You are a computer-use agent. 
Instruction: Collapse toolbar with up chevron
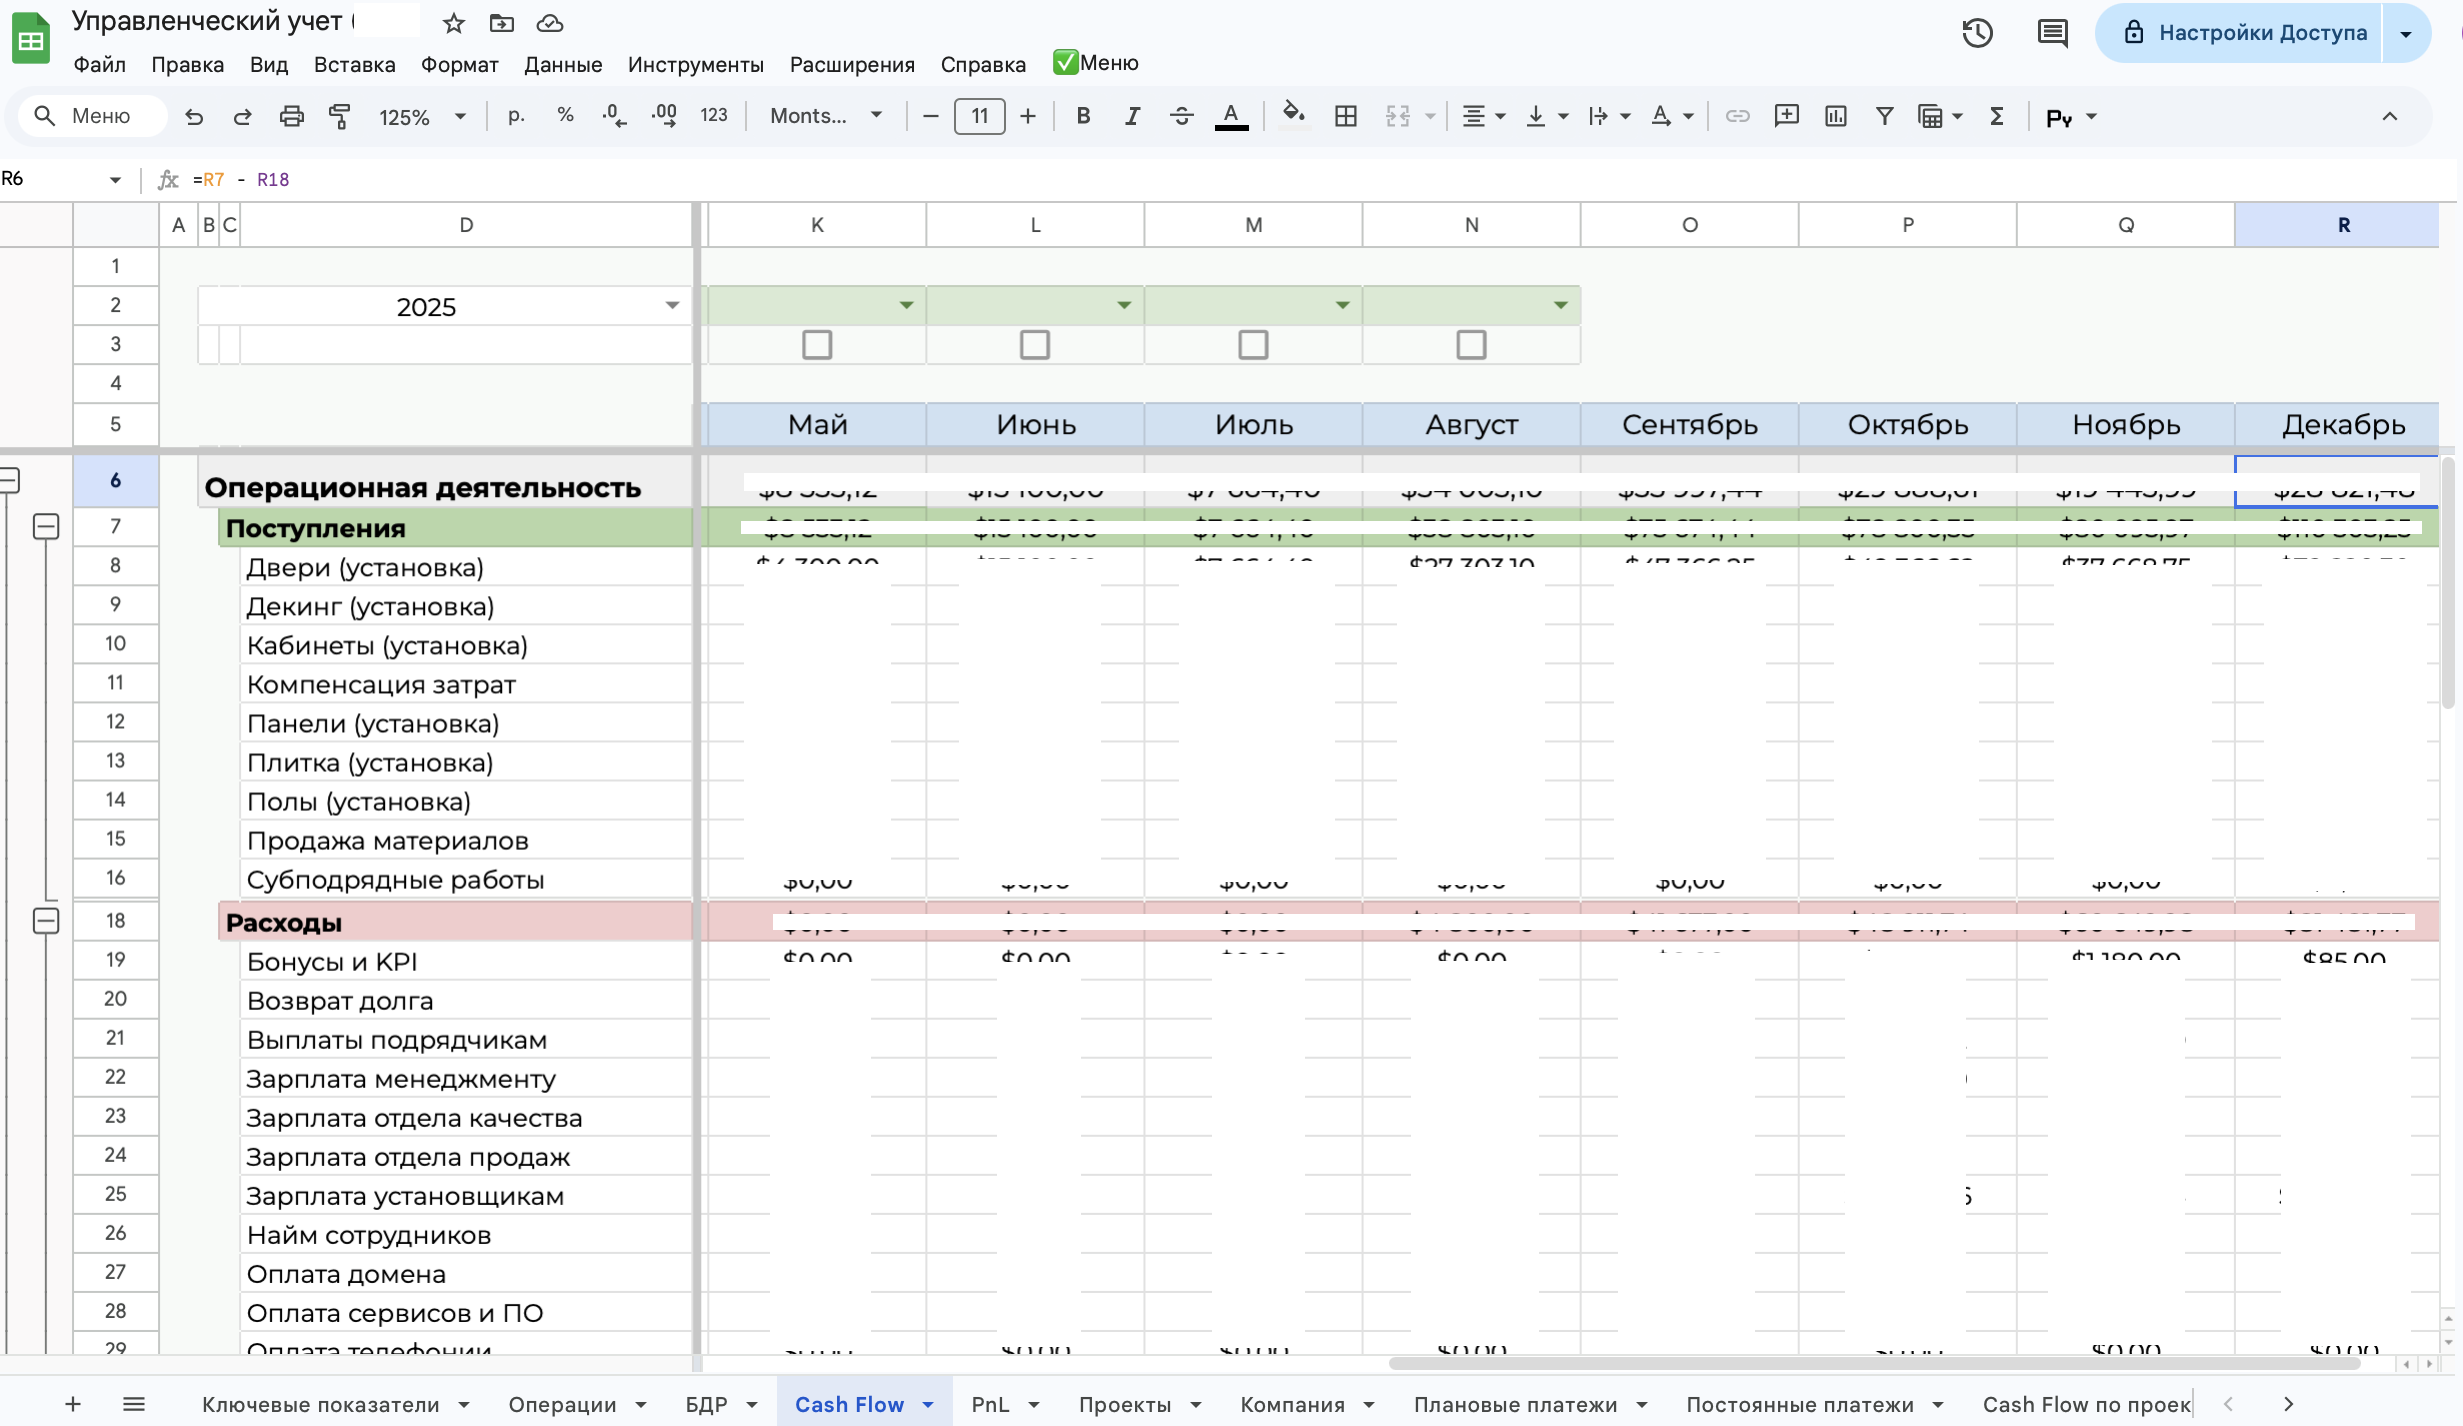(x=2390, y=116)
